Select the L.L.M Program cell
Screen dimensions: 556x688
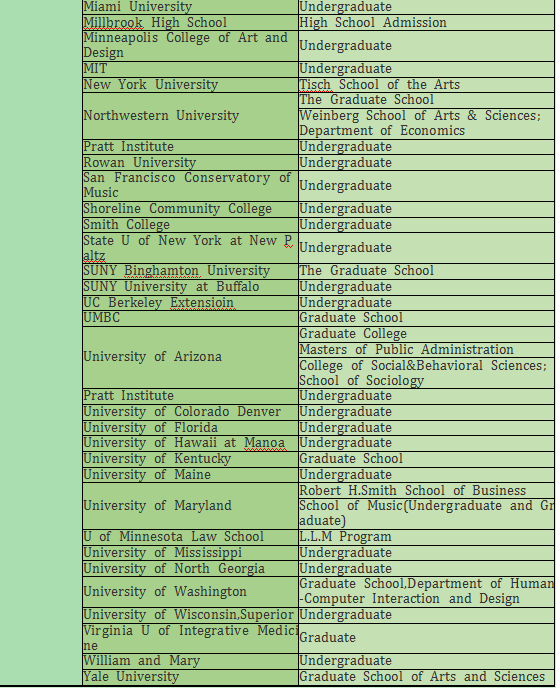coord(426,537)
